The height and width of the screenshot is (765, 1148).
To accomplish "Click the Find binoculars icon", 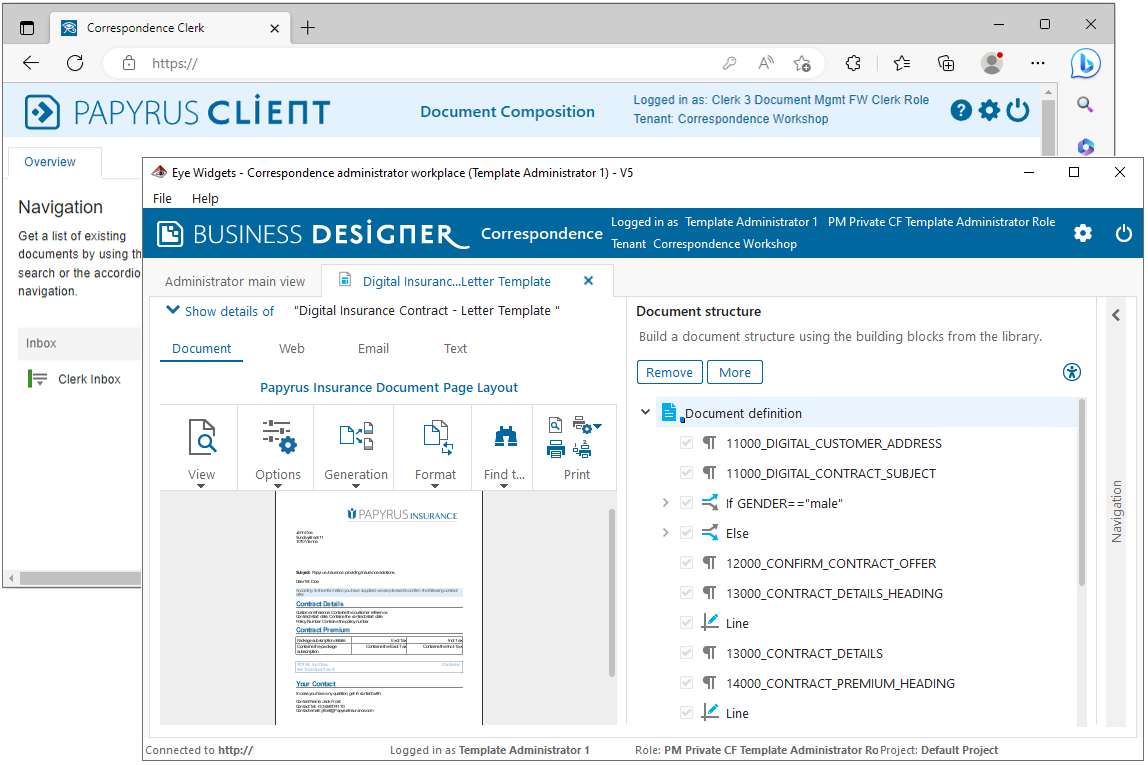I will 505,437.
